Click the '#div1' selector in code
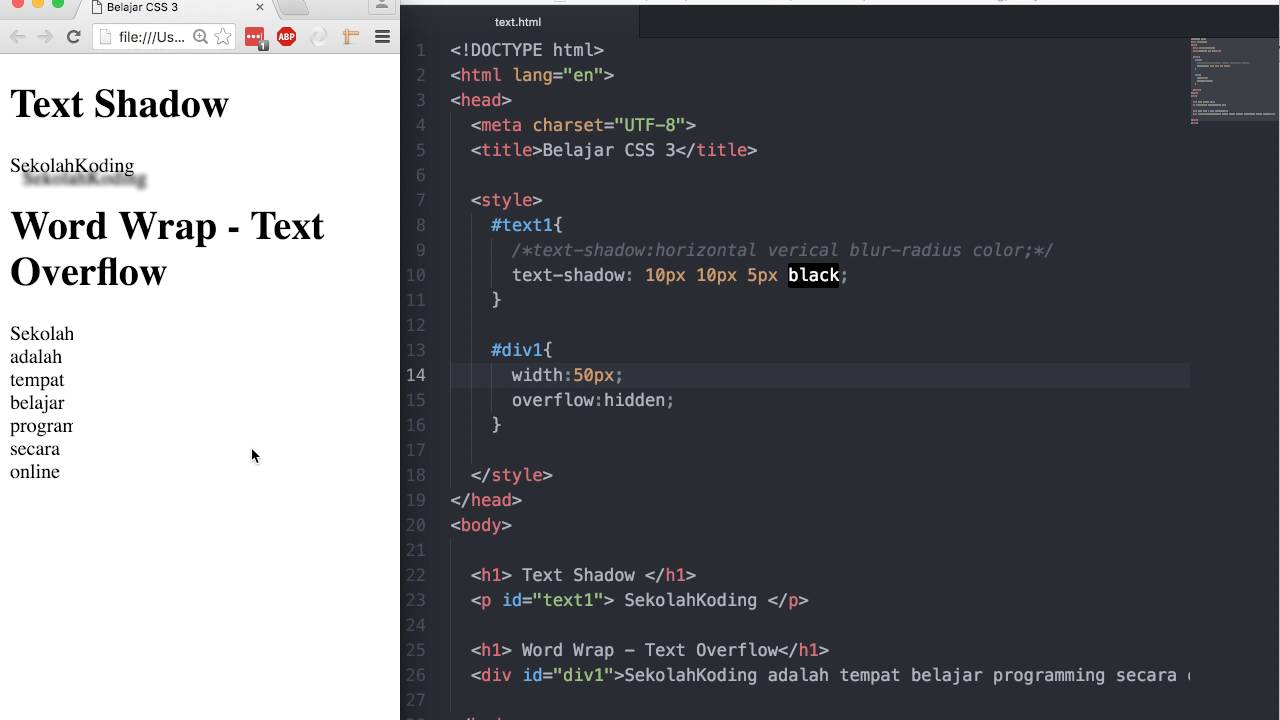Viewport: 1280px width, 720px height. (517, 350)
